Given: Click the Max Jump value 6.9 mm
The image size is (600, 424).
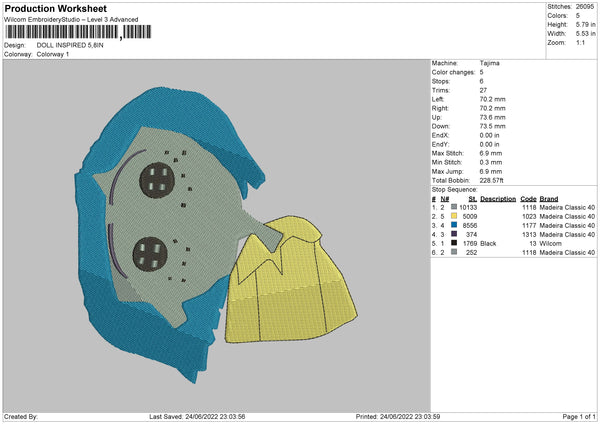Looking at the screenshot, I should (x=491, y=171).
